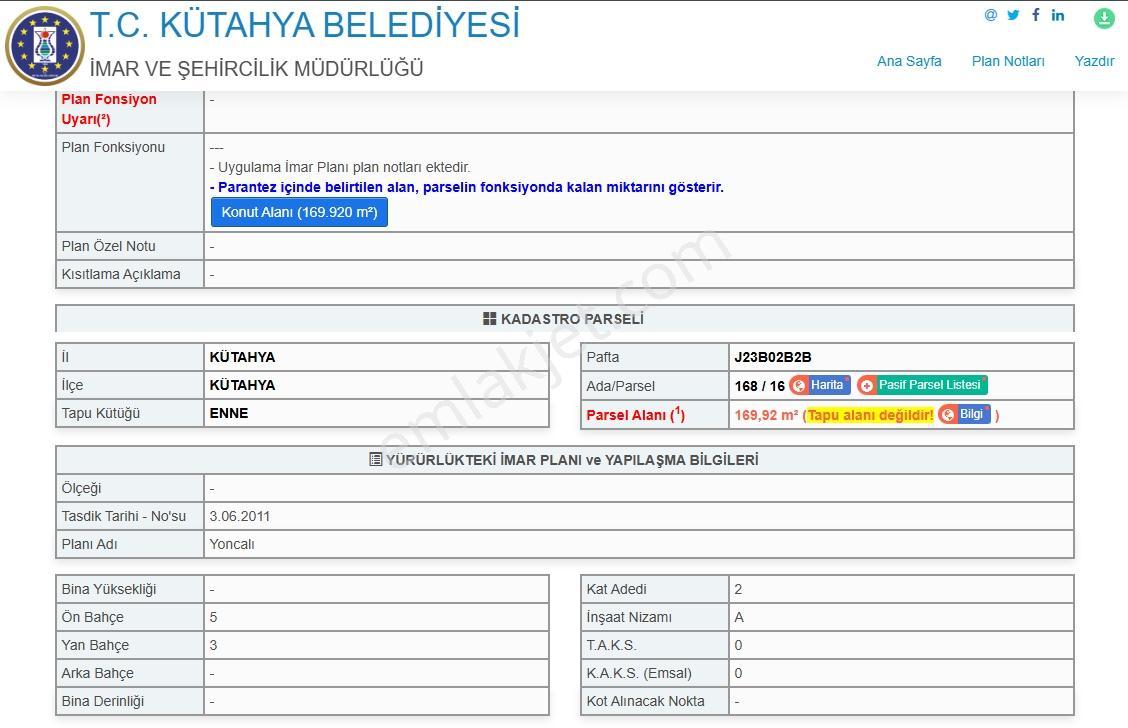This screenshot has height=728, width=1128.
Task: Click the Bina Yüksekliği label
Action: click(x=109, y=589)
